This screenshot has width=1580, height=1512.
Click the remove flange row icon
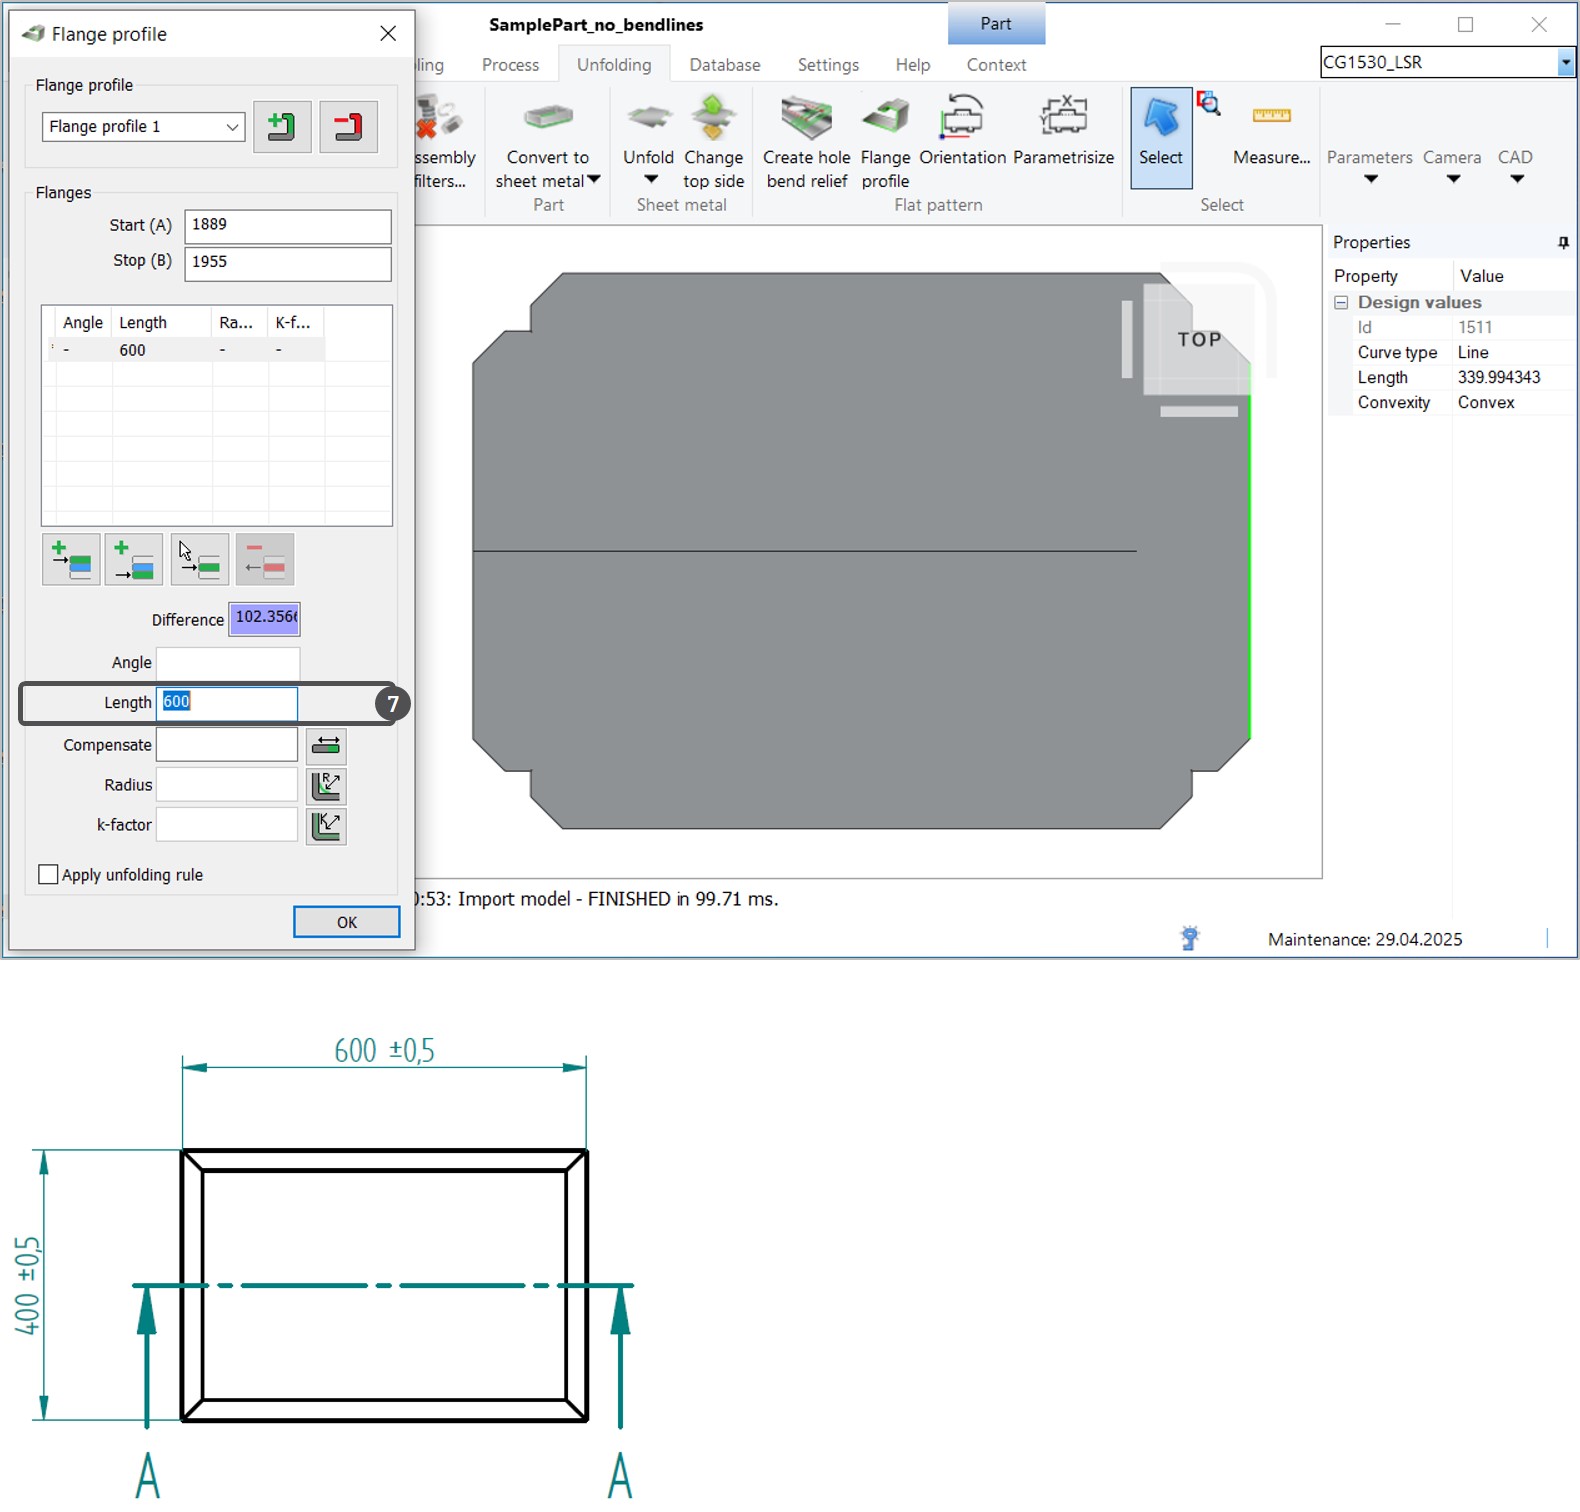[265, 560]
